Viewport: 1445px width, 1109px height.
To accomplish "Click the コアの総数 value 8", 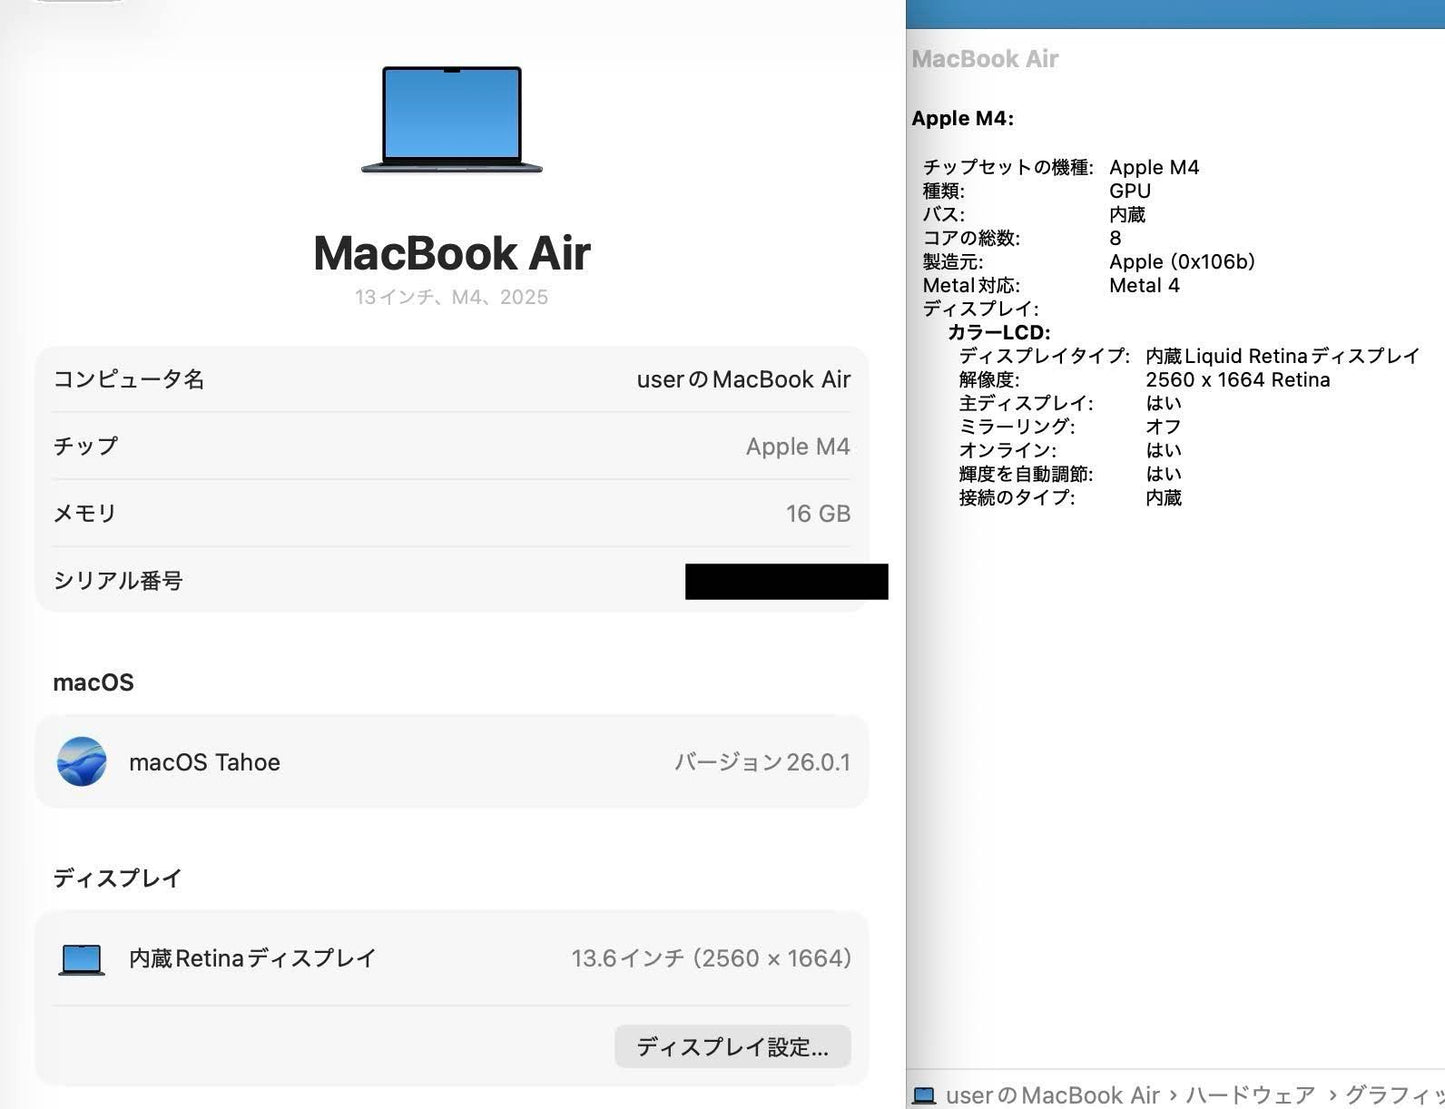I will (x=1115, y=238).
